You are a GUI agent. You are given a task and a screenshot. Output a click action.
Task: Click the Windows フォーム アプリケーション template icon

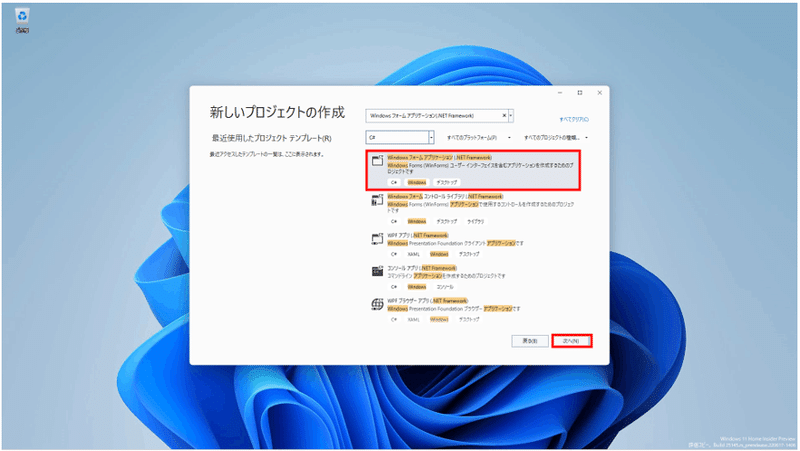377,161
